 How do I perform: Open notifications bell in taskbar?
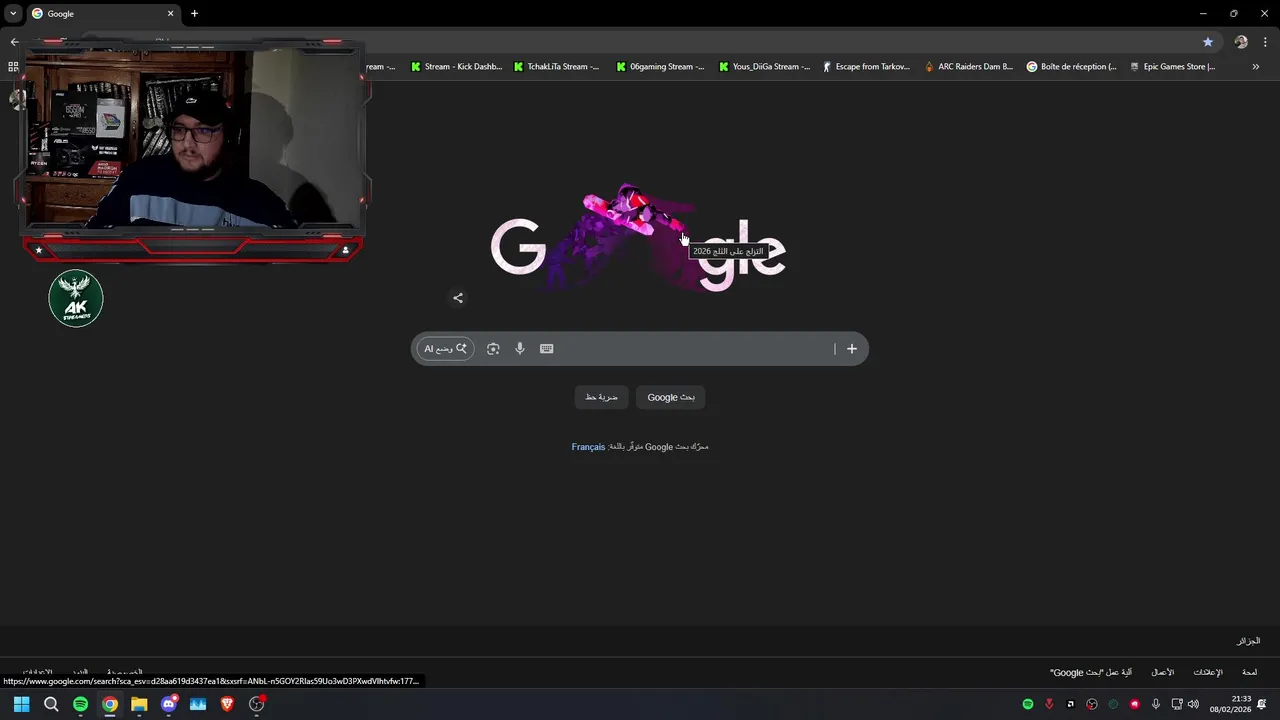click(x=1262, y=704)
